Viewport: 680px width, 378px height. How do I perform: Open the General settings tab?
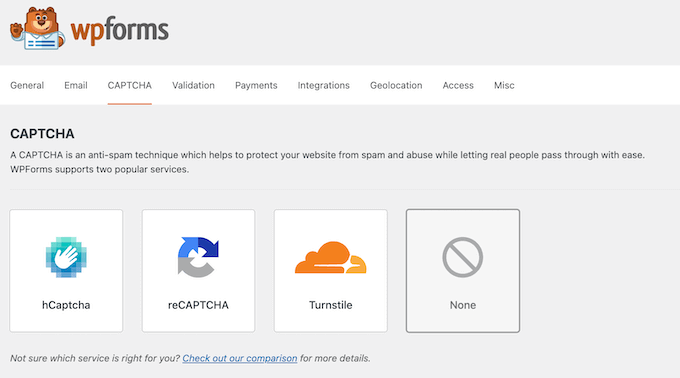[x=27, y=85]
